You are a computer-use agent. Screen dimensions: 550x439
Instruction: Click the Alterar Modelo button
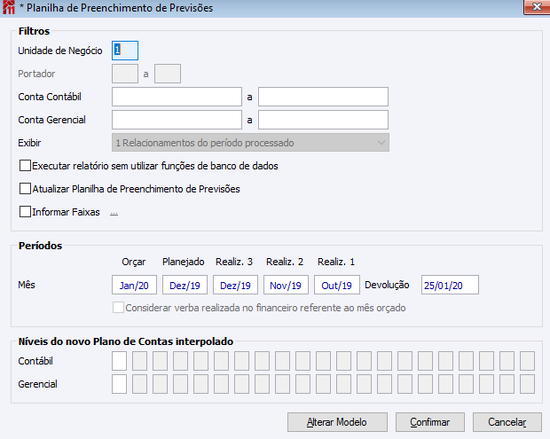pyautogui.click(x=337, y=422)
